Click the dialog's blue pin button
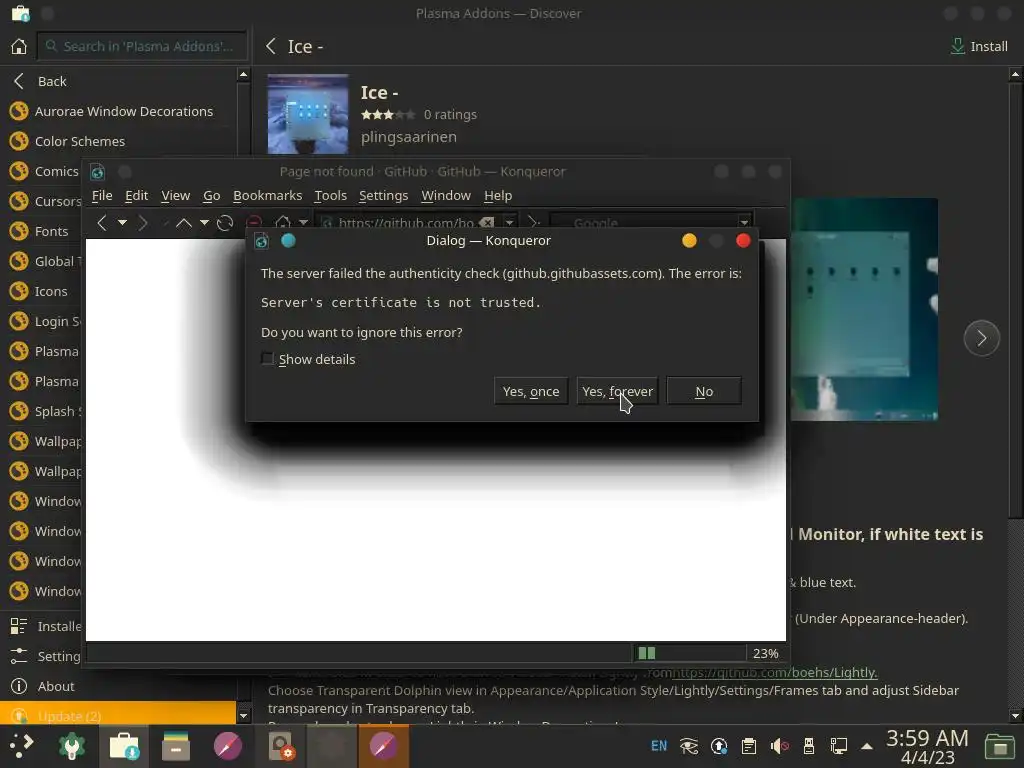Screen dimensions: 1024x768 [x=288, y=241]
